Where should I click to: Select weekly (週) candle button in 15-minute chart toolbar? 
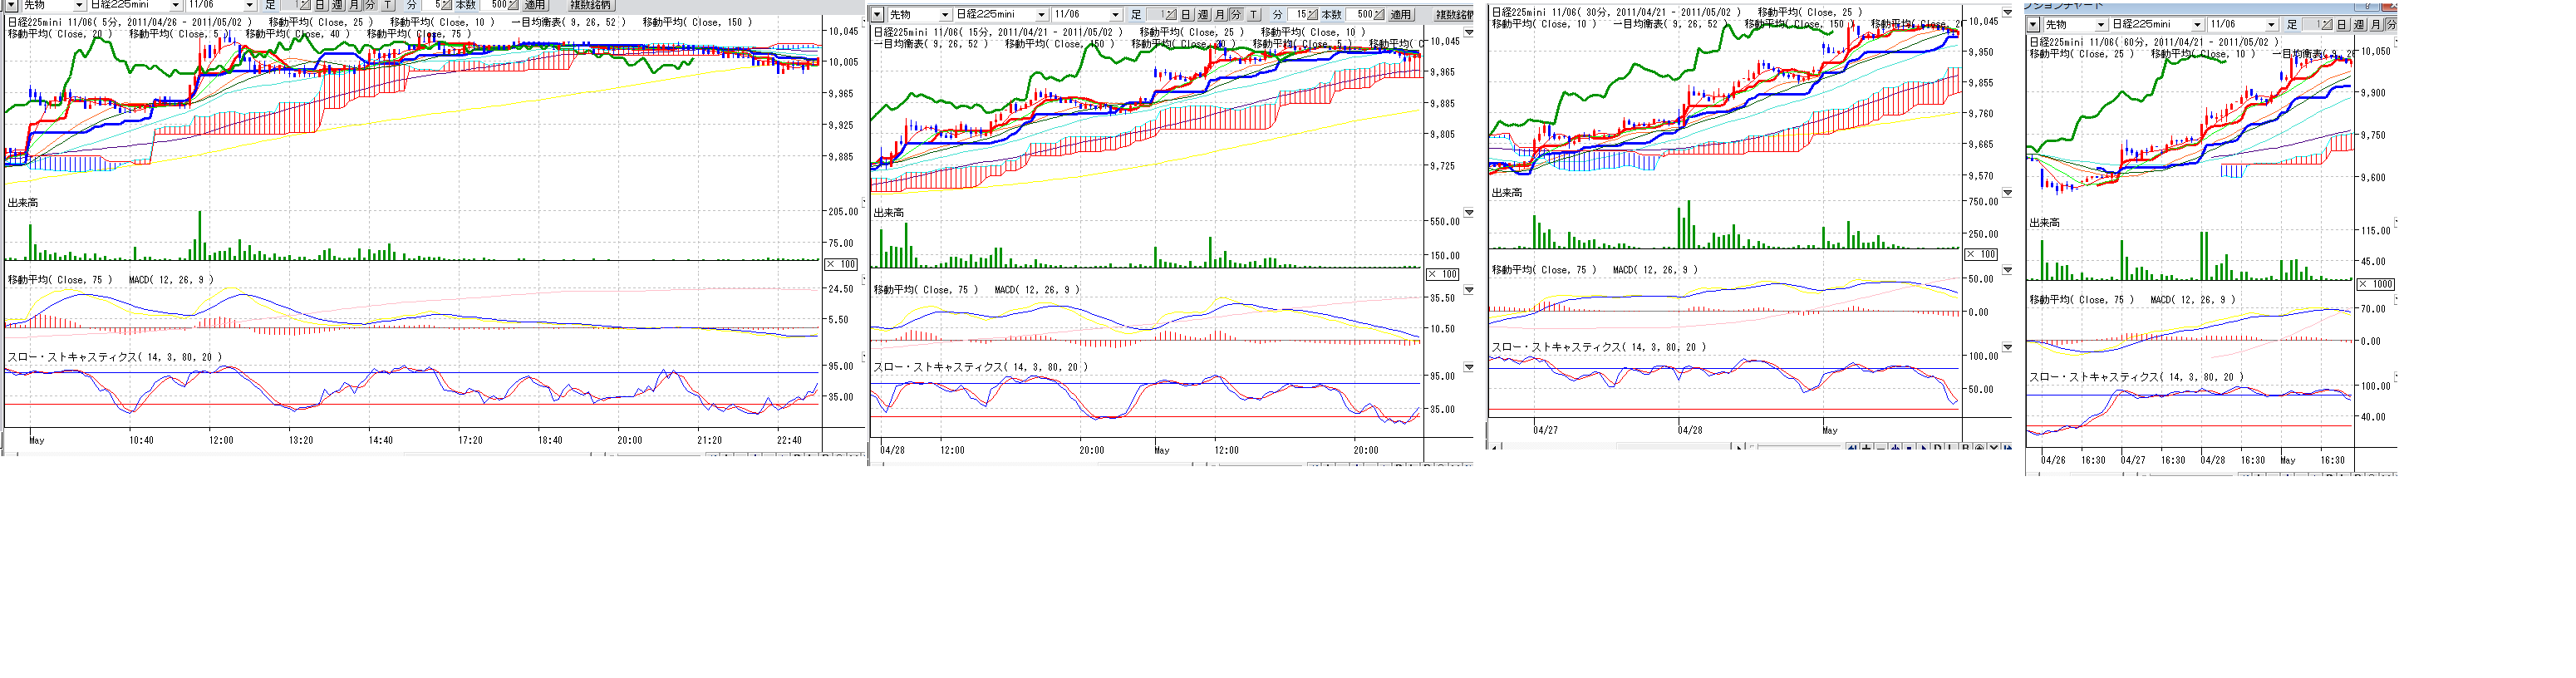[x=1203, y=15]
